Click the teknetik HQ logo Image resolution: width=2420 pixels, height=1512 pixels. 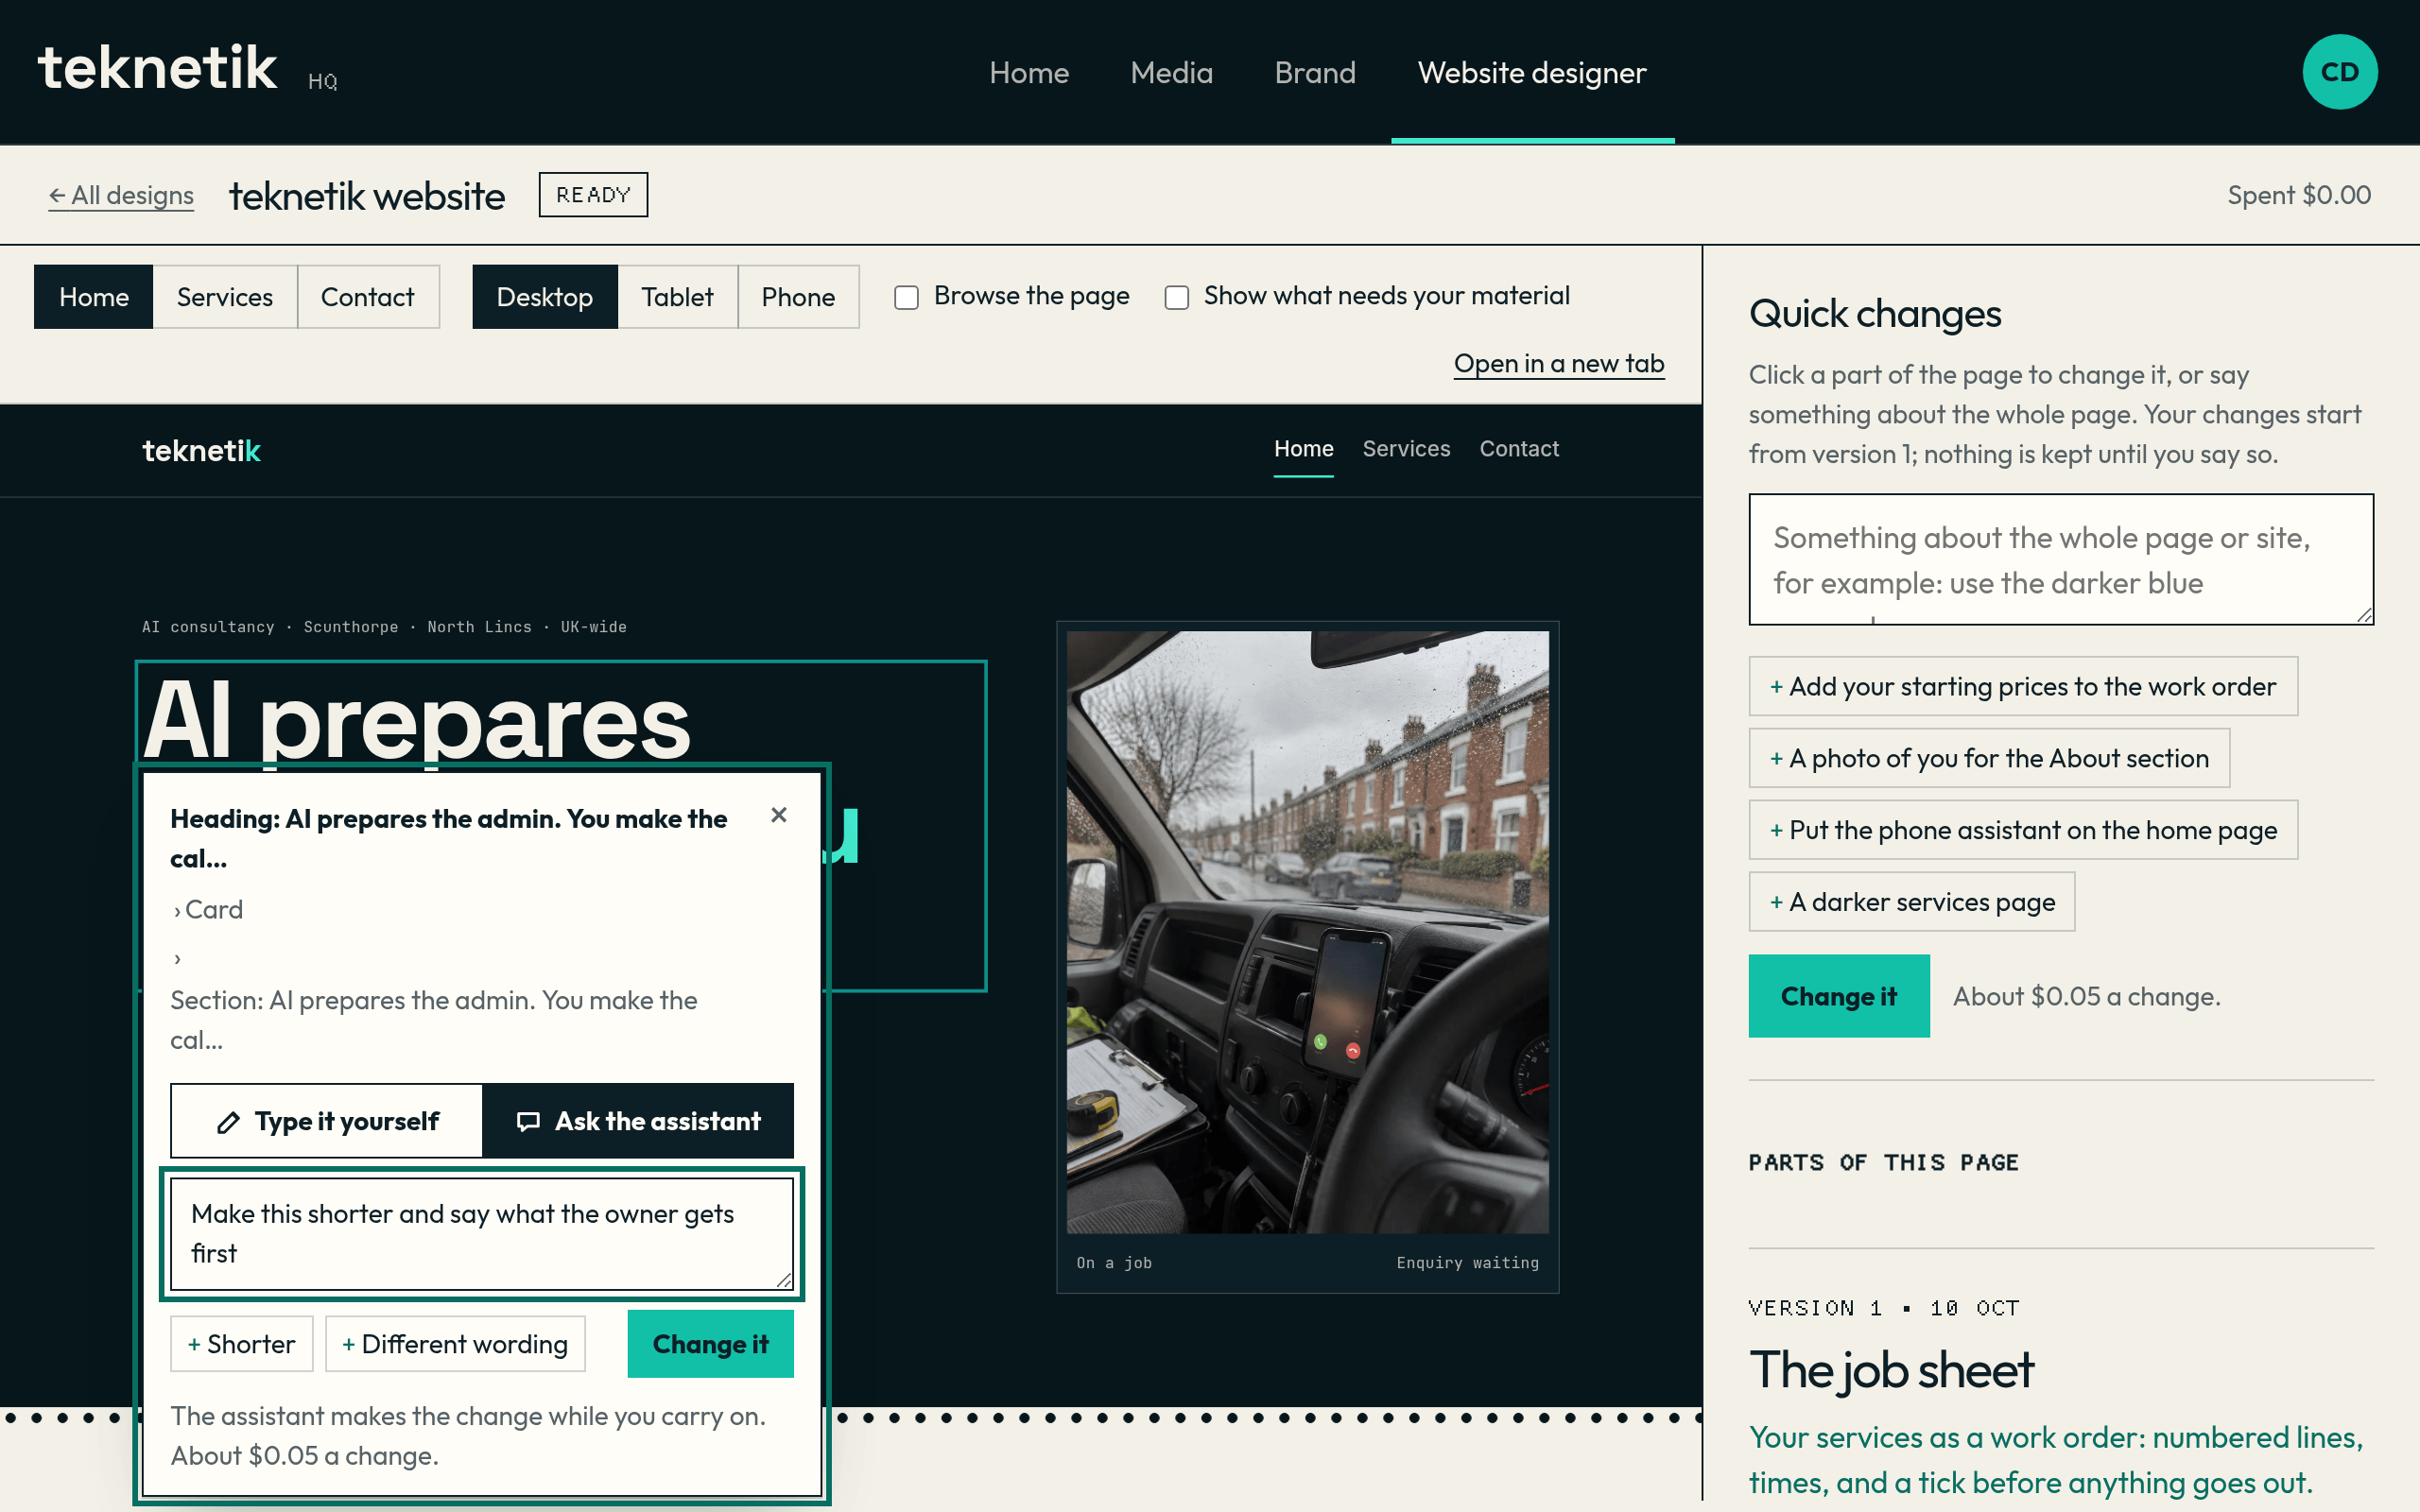coord(188,70)
